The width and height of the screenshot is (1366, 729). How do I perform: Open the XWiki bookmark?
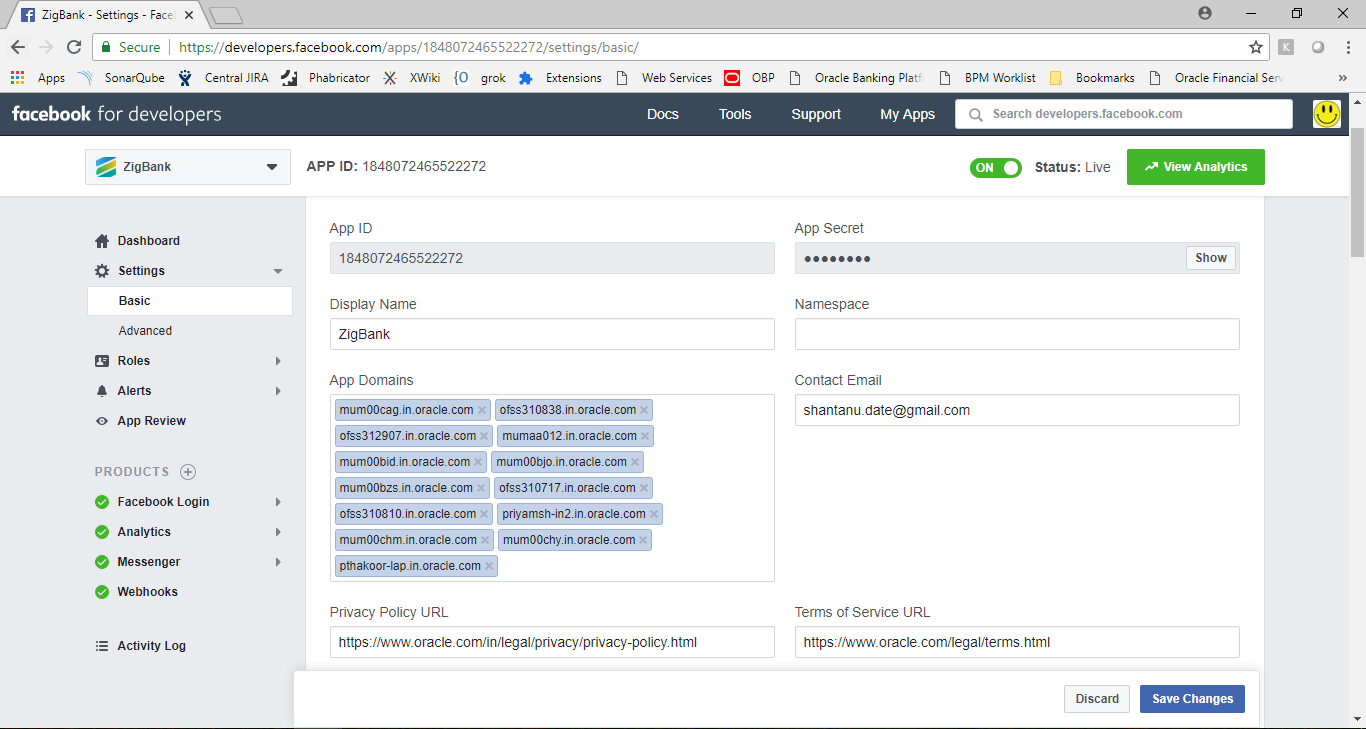(412, 78)
